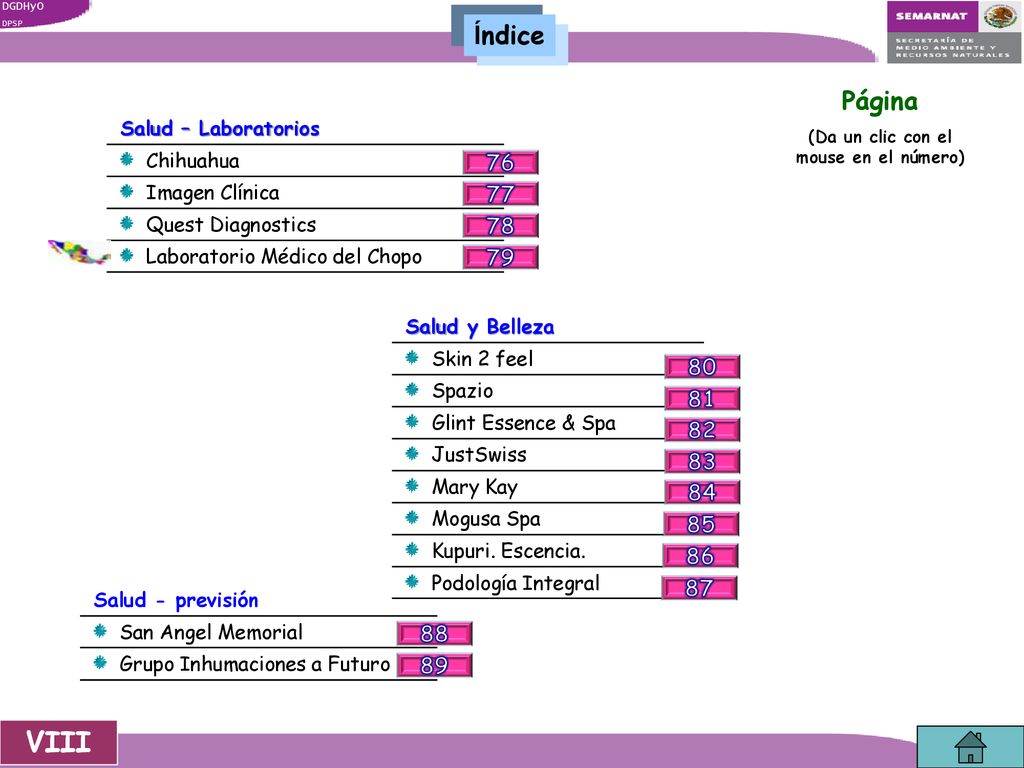Open page 88 for San Angel Memorial
This screenshot has height=768, width=1024.
coord(434,633)
